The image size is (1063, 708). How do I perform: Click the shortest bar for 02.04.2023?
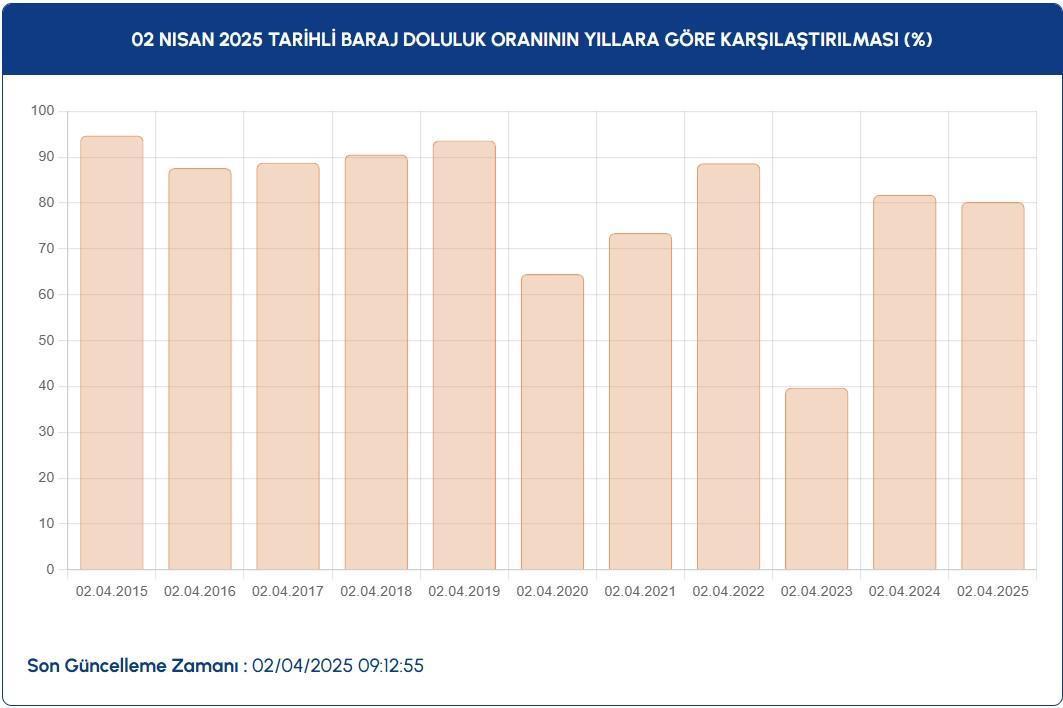point(817,479)
